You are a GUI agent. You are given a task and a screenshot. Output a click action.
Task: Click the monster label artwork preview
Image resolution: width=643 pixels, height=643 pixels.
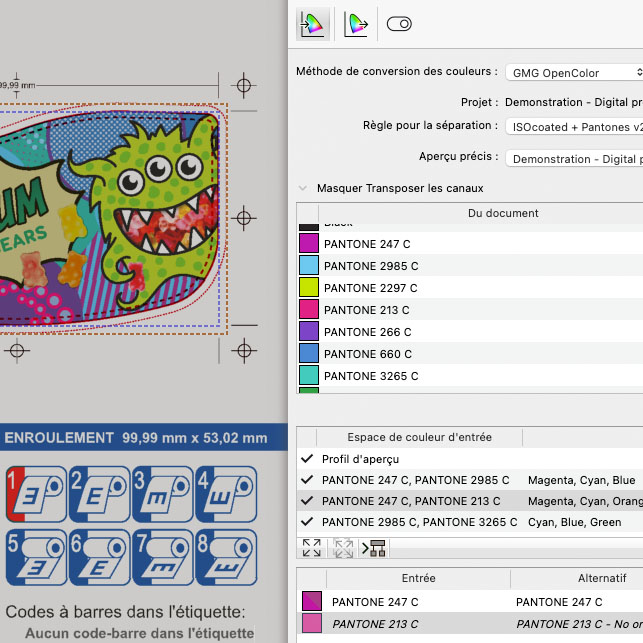point(110,218)
